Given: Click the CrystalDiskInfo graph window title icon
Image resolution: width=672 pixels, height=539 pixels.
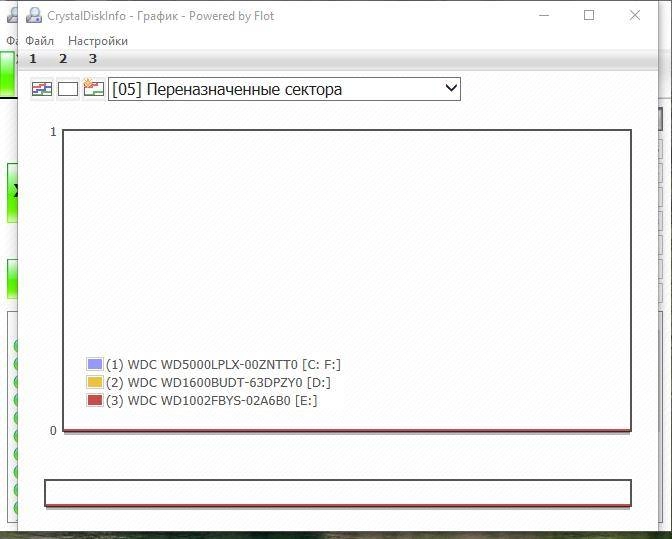Looking at the screenshot, I should [34, 16].
